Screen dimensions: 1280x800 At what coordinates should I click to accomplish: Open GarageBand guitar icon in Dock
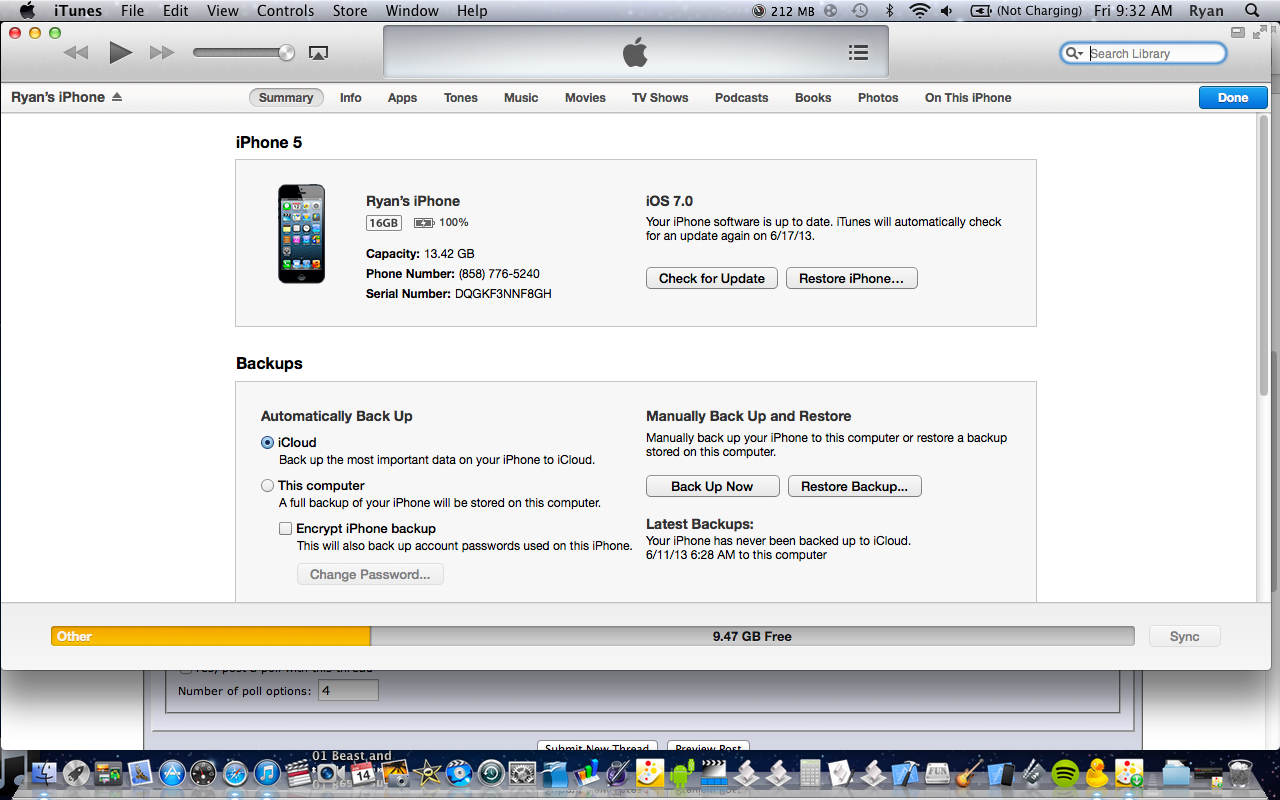coord(968,773)
